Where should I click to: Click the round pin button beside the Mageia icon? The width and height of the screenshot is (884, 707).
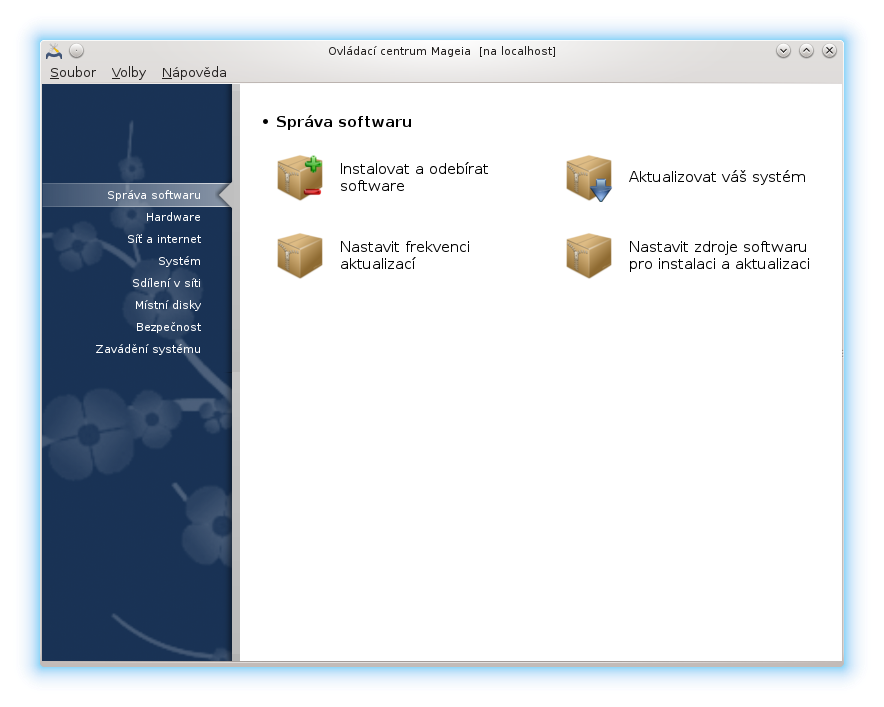(x=77, y=51)
